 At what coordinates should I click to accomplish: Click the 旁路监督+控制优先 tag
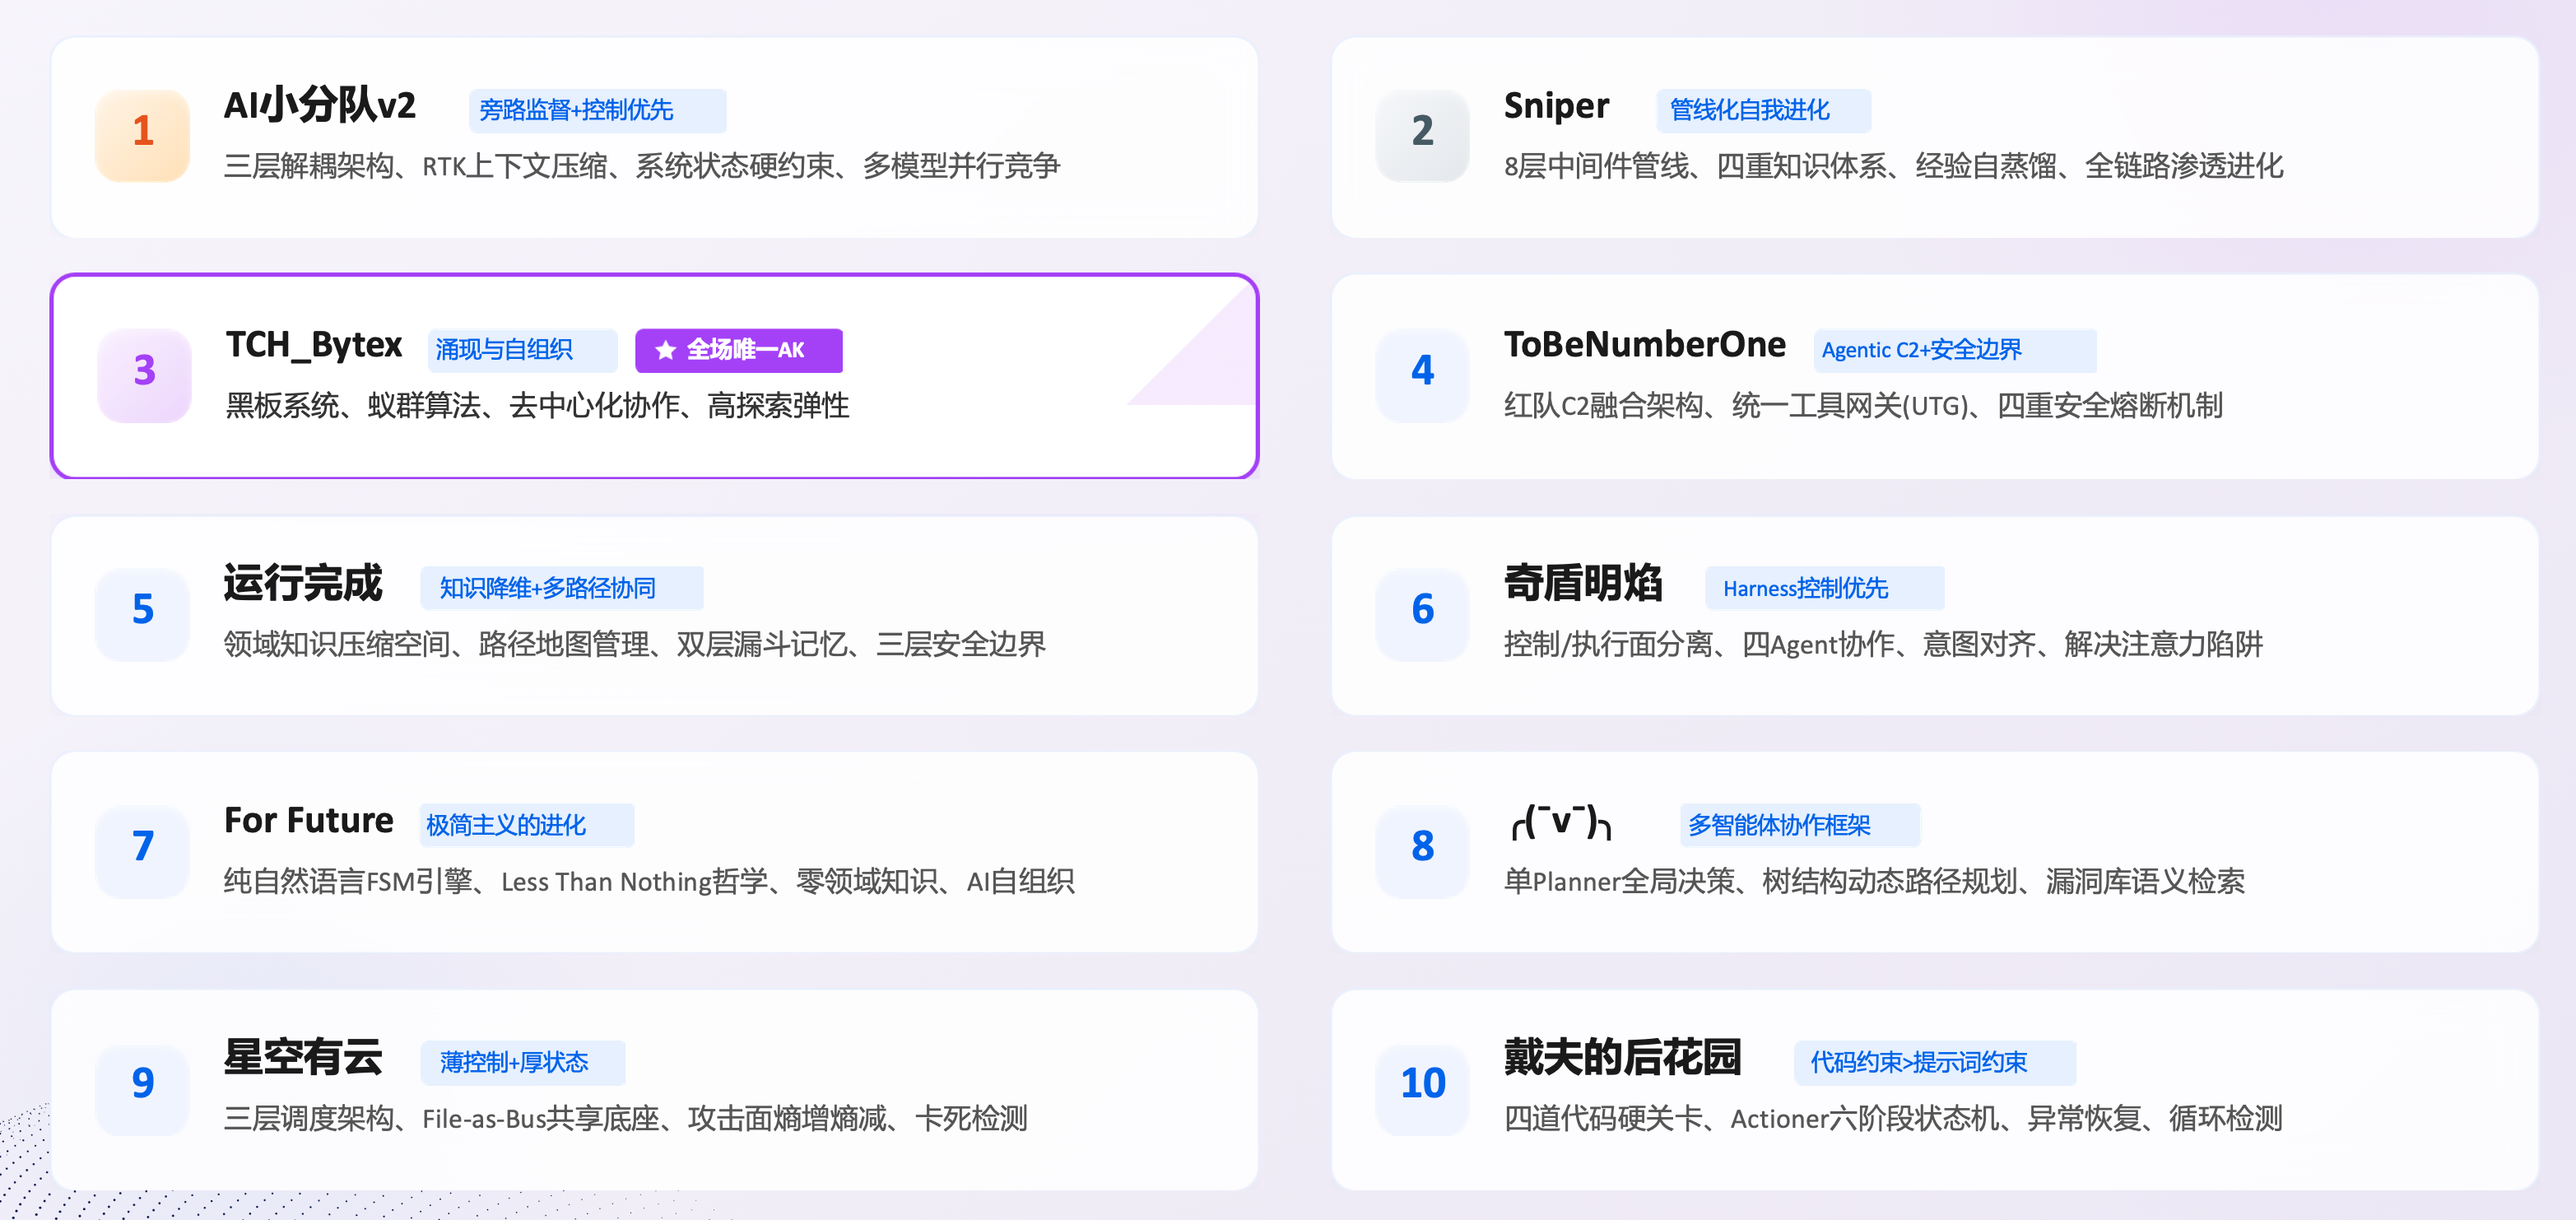[x=597, y=110]
